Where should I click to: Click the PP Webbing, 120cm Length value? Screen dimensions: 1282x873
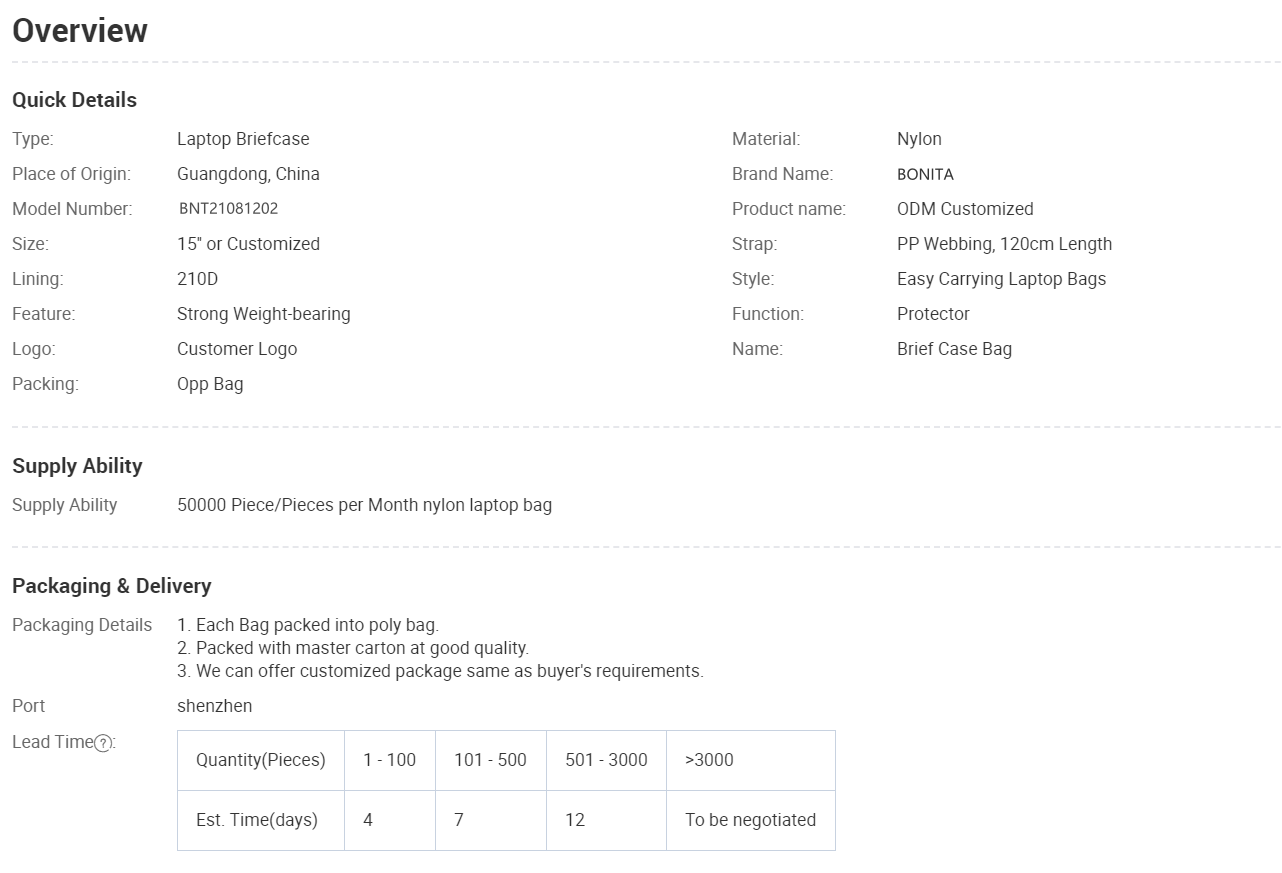[x=1004, y=244]
